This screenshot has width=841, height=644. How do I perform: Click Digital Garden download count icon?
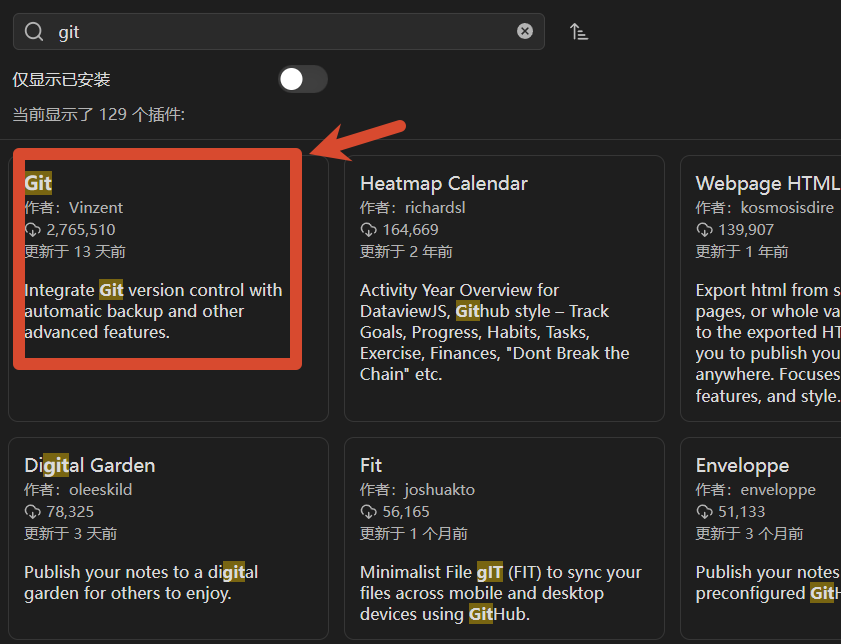point(33,512)
